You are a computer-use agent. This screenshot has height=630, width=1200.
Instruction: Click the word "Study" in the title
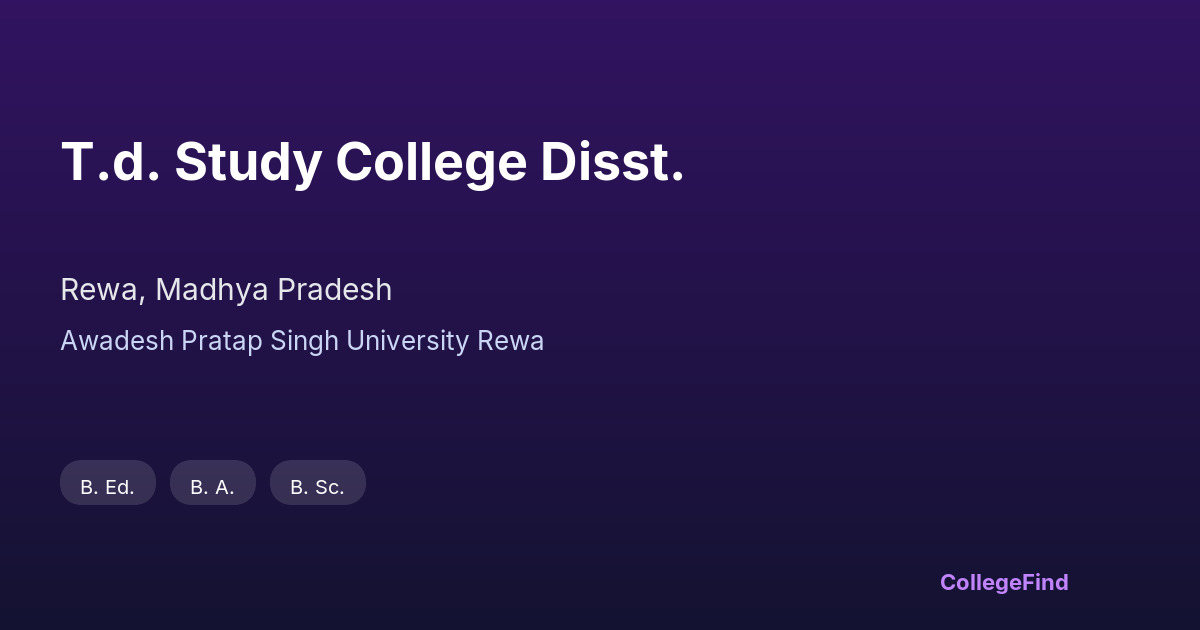tap(247, 162)
